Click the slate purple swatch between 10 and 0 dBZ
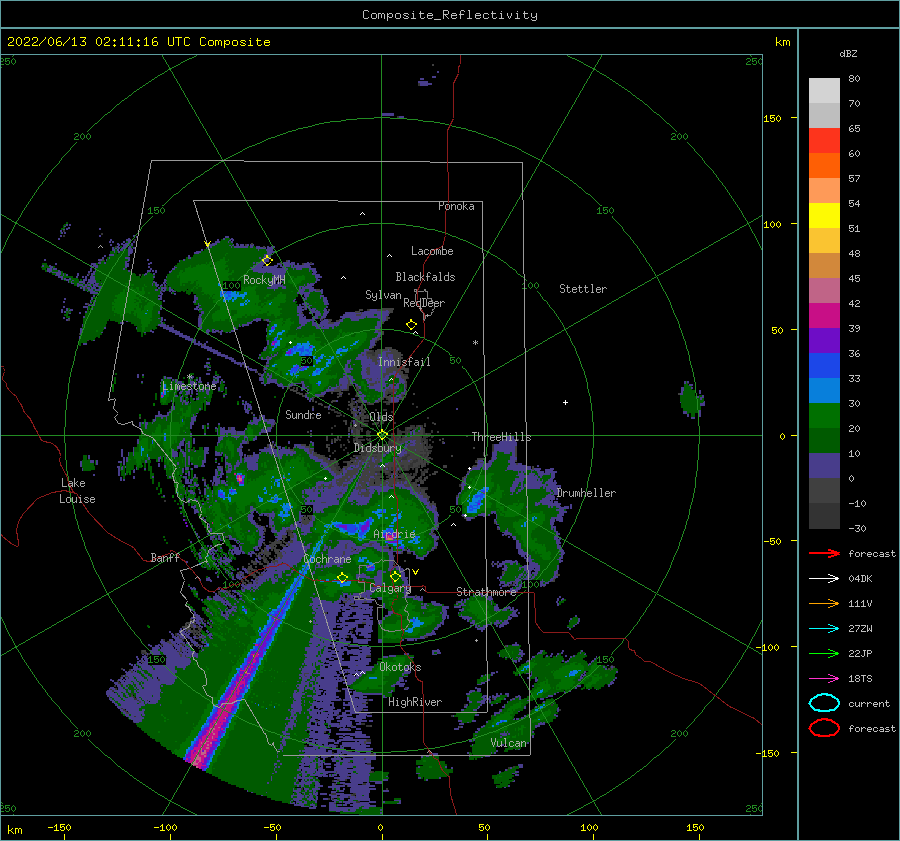The image size is (900, 841). click(824, 466)
